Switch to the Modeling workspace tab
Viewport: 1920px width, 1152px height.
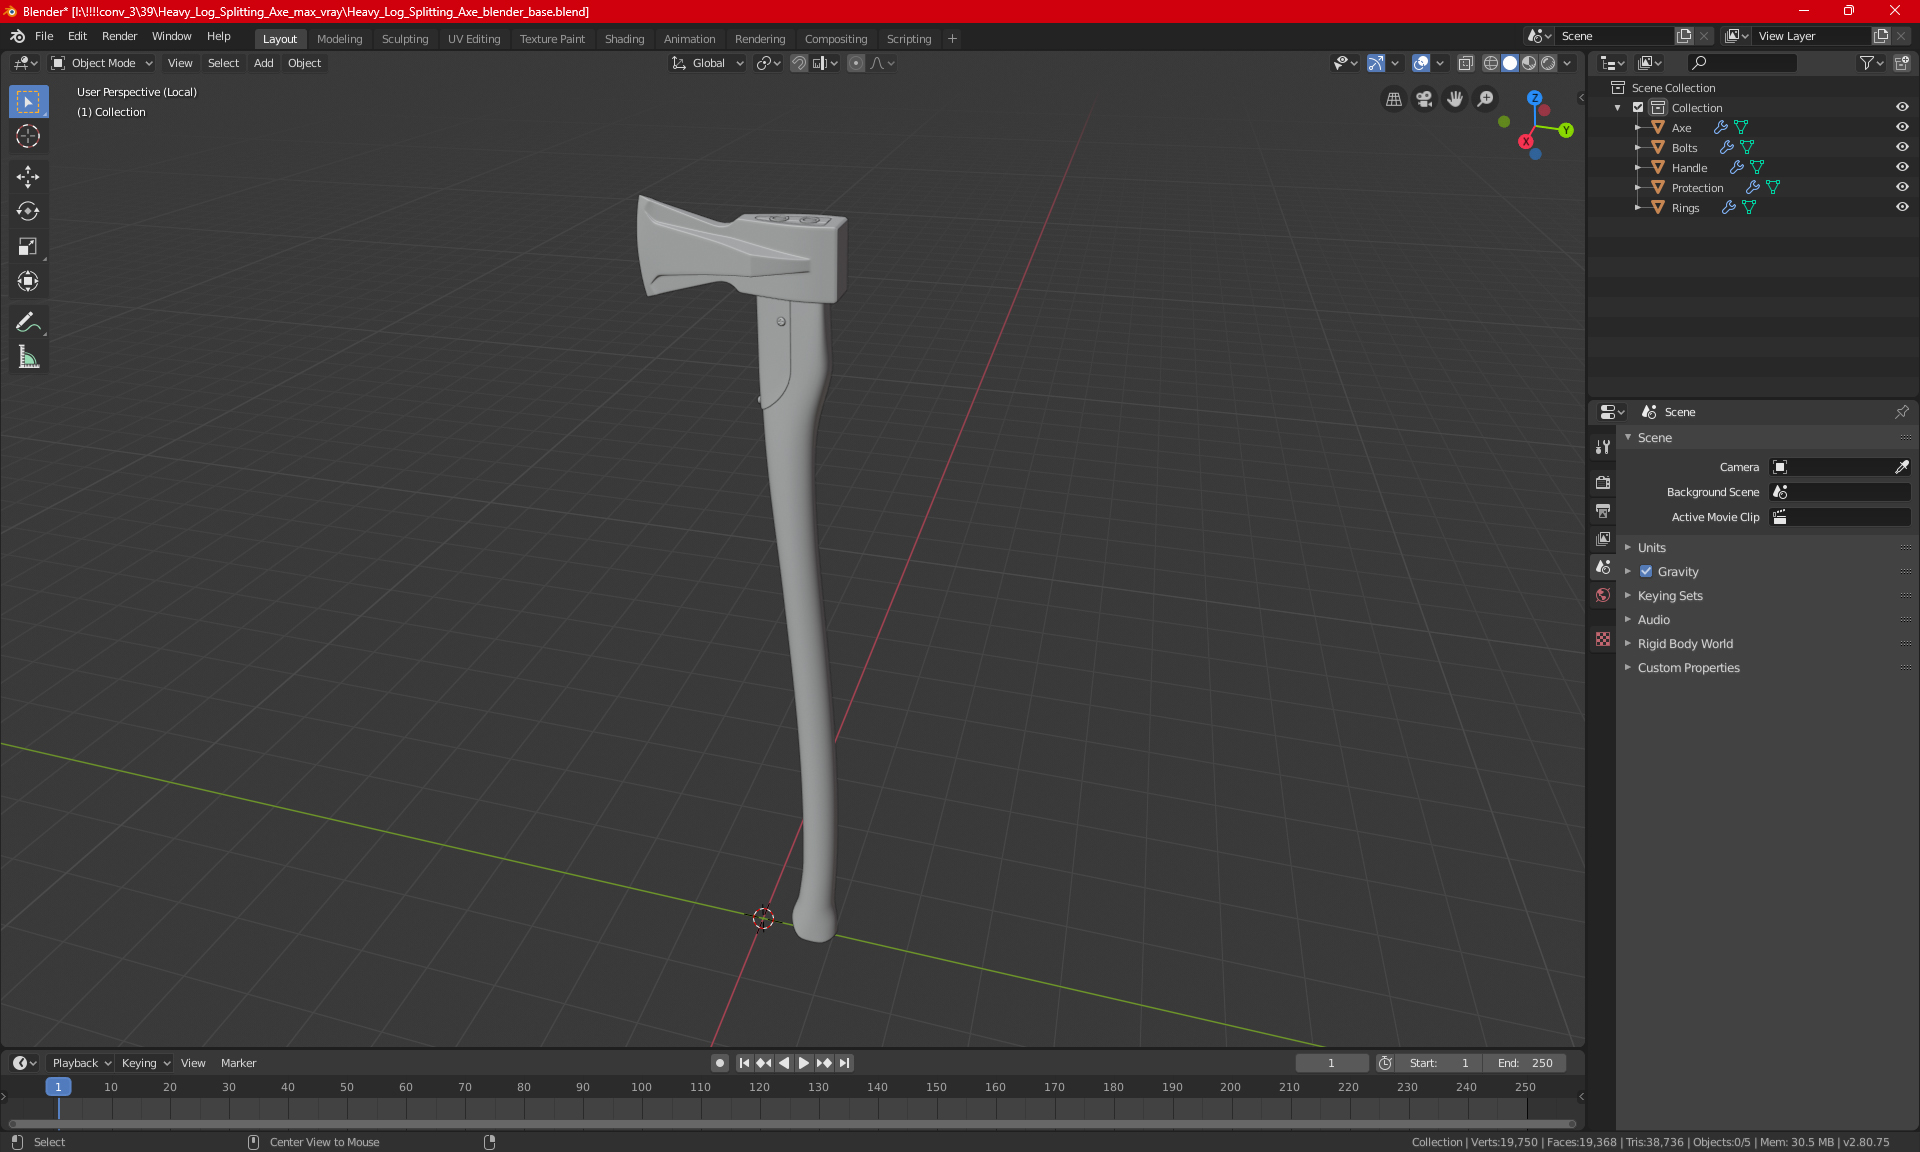[x=339, y=39]
